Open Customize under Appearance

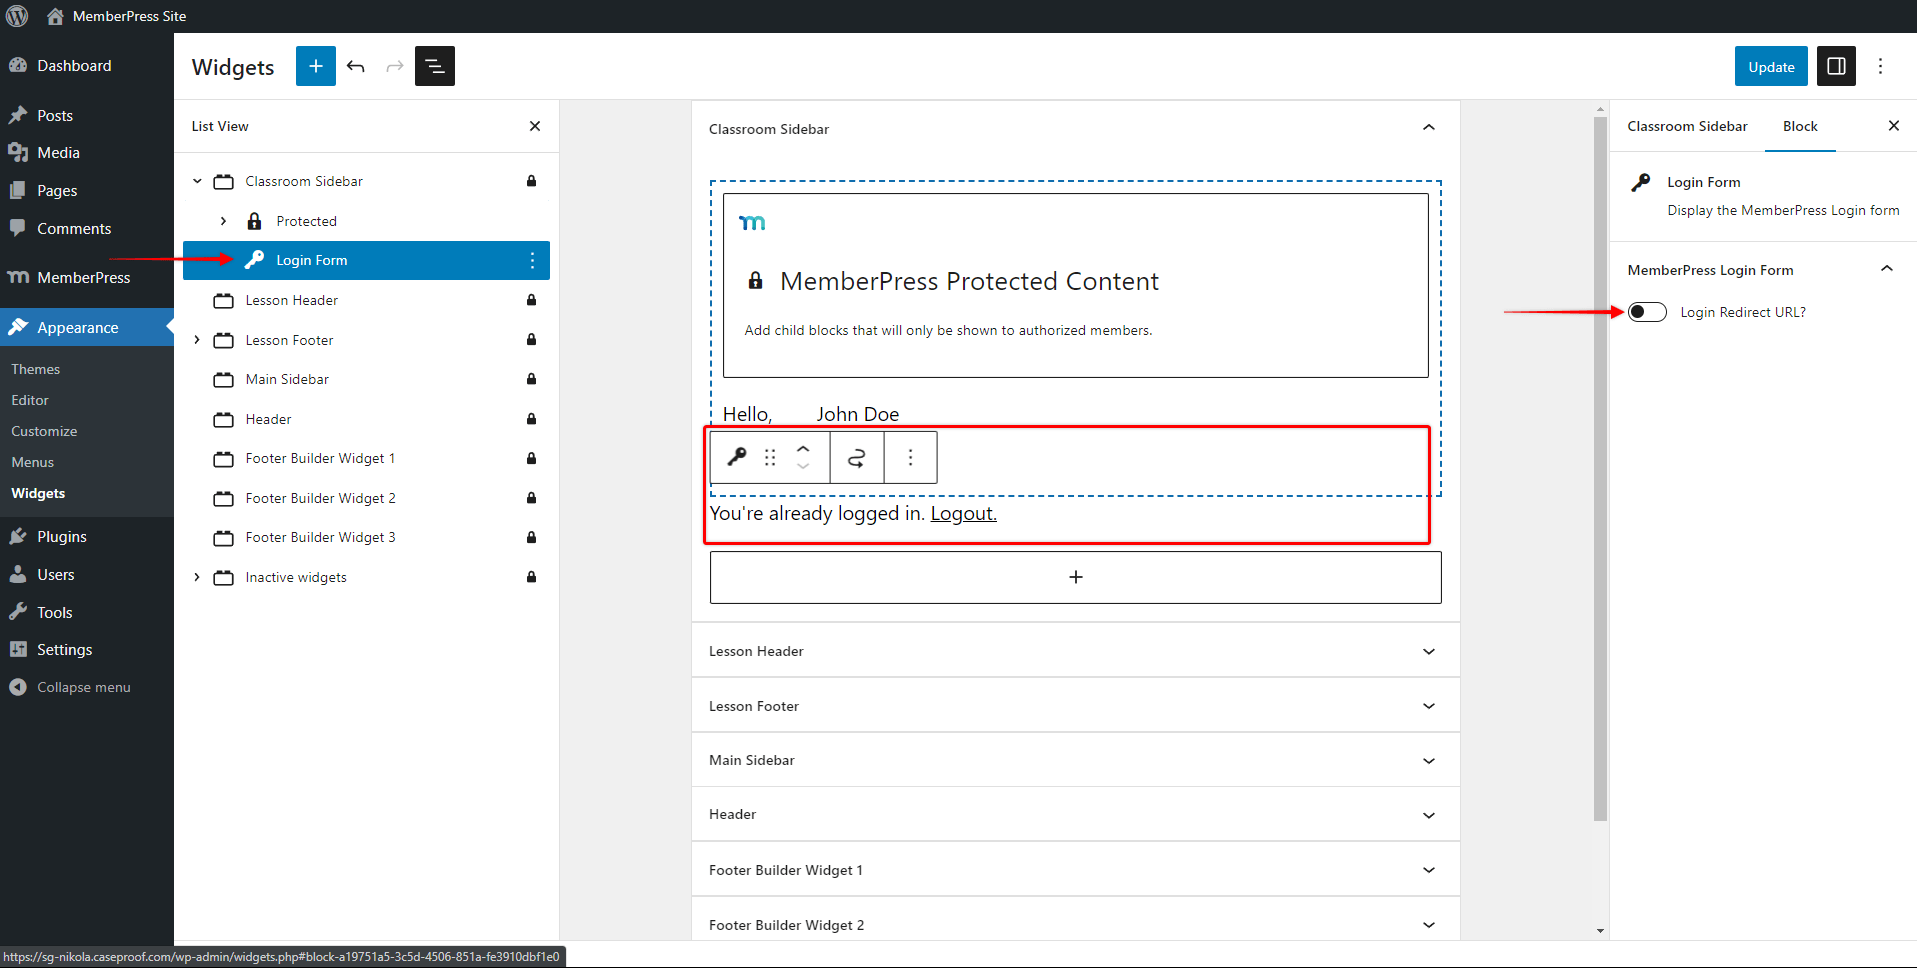pos(44,431)
